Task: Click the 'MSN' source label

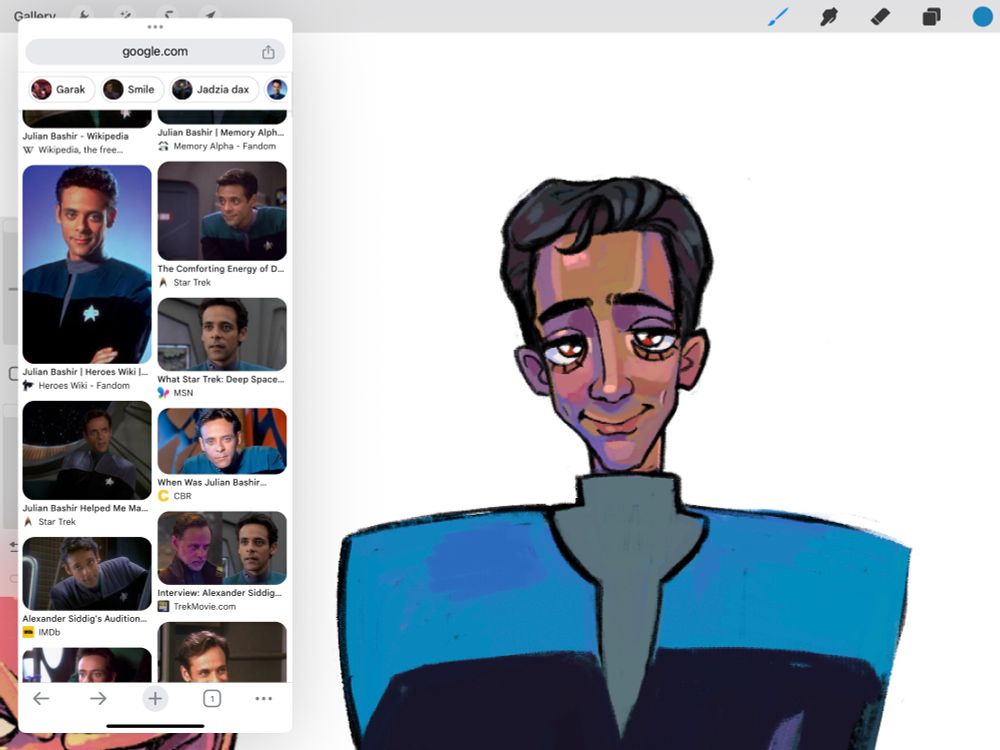Action: click(183, 393)
